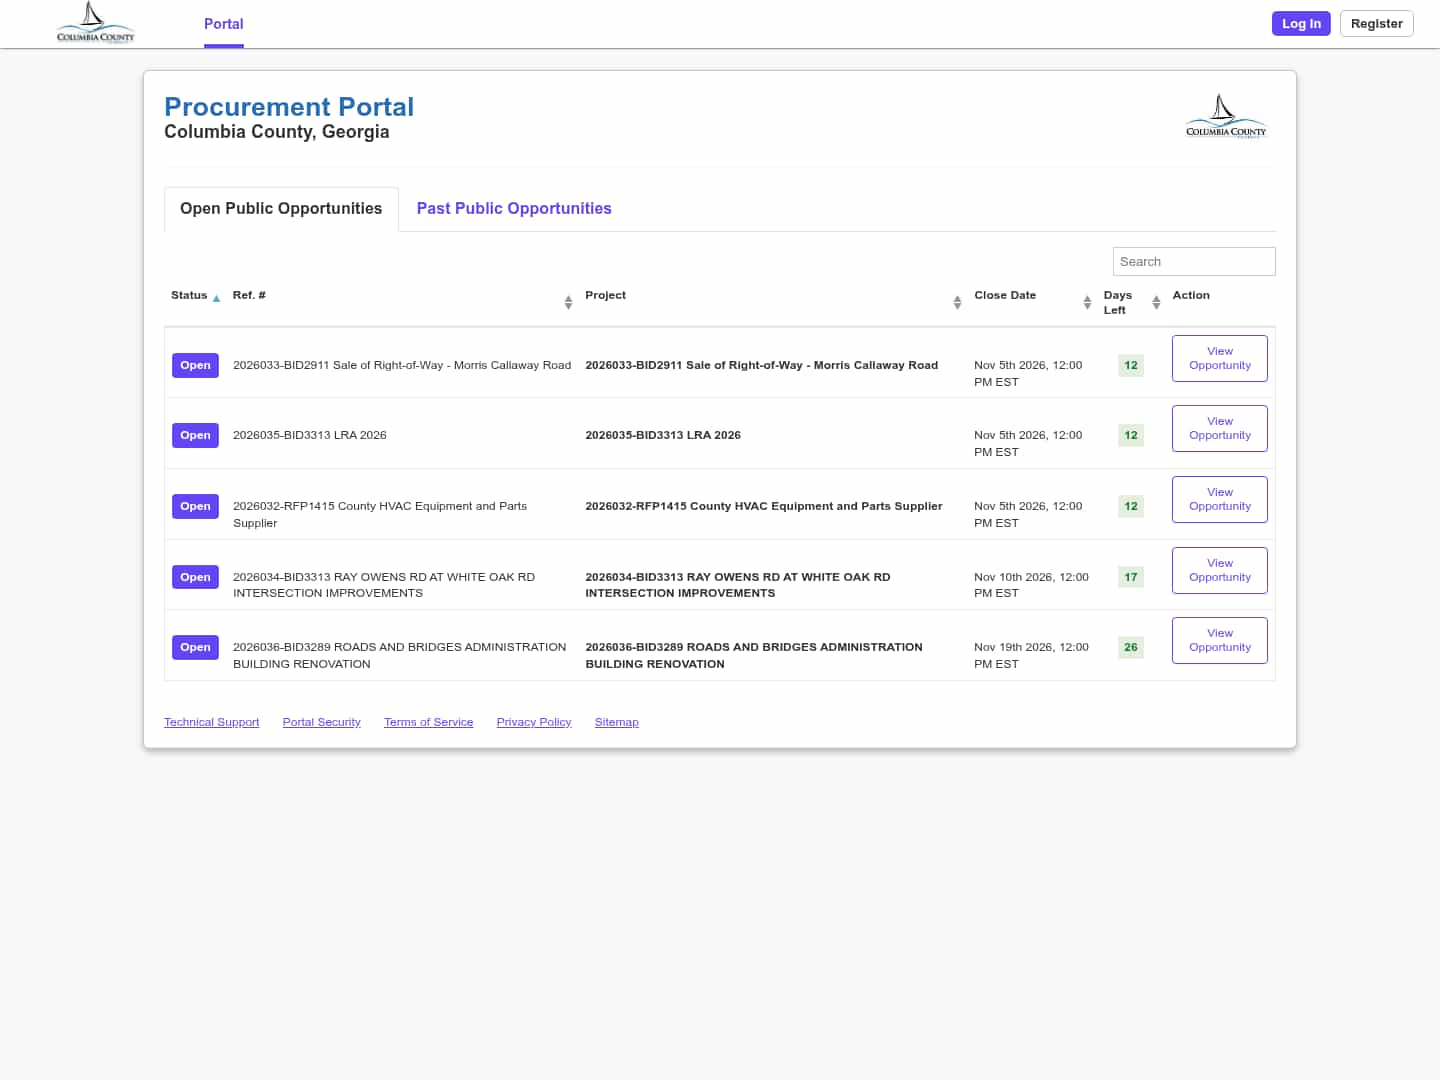View Opportunity for HVAC Equipment Supplier
The height and width of the screenshot is (1080, 1440).
[x=1220, y=499]
